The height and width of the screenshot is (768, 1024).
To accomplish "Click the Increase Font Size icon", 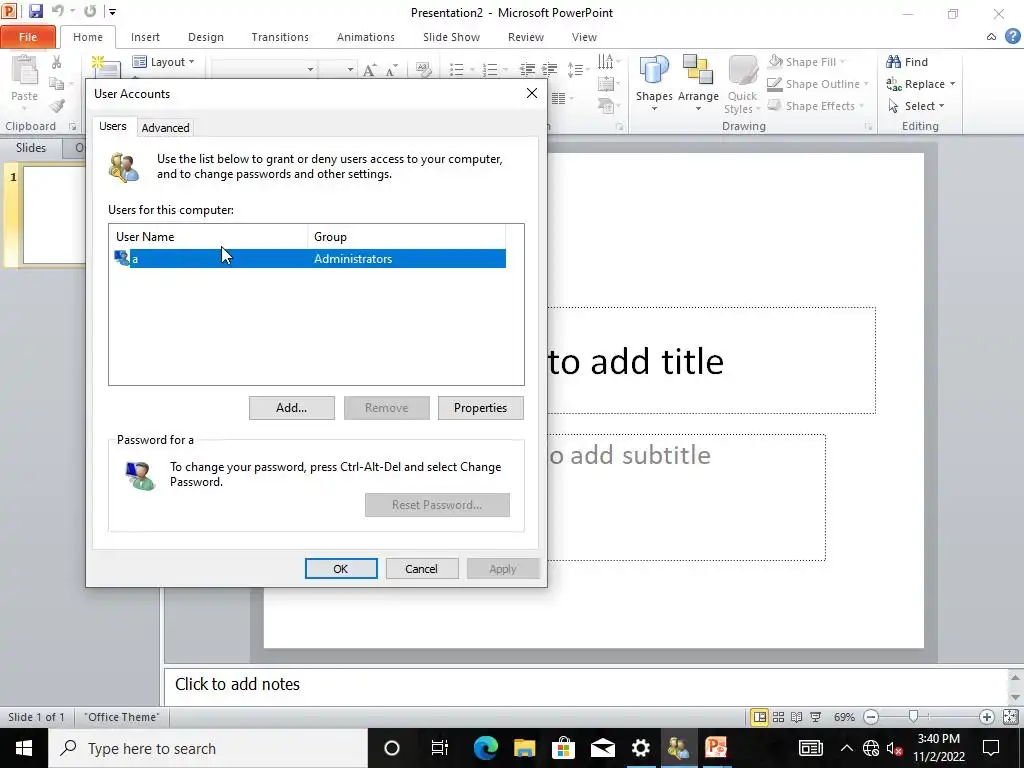I will 370,70.
